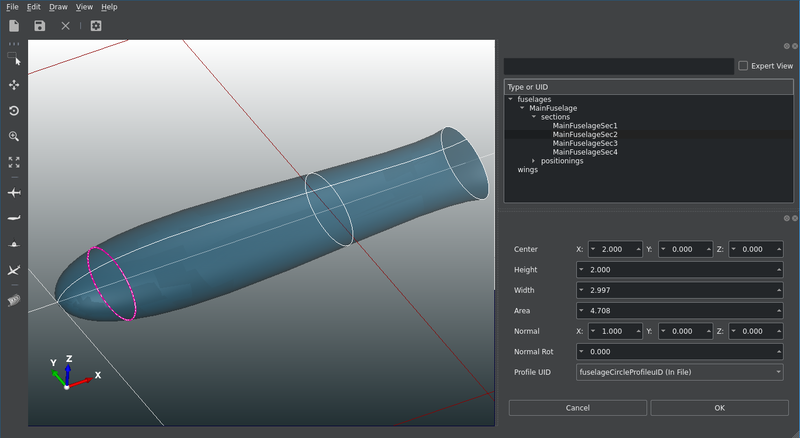Activate the pan/move view tool
The width and height of the screenshot is (800, 438).
pos(14,86)
